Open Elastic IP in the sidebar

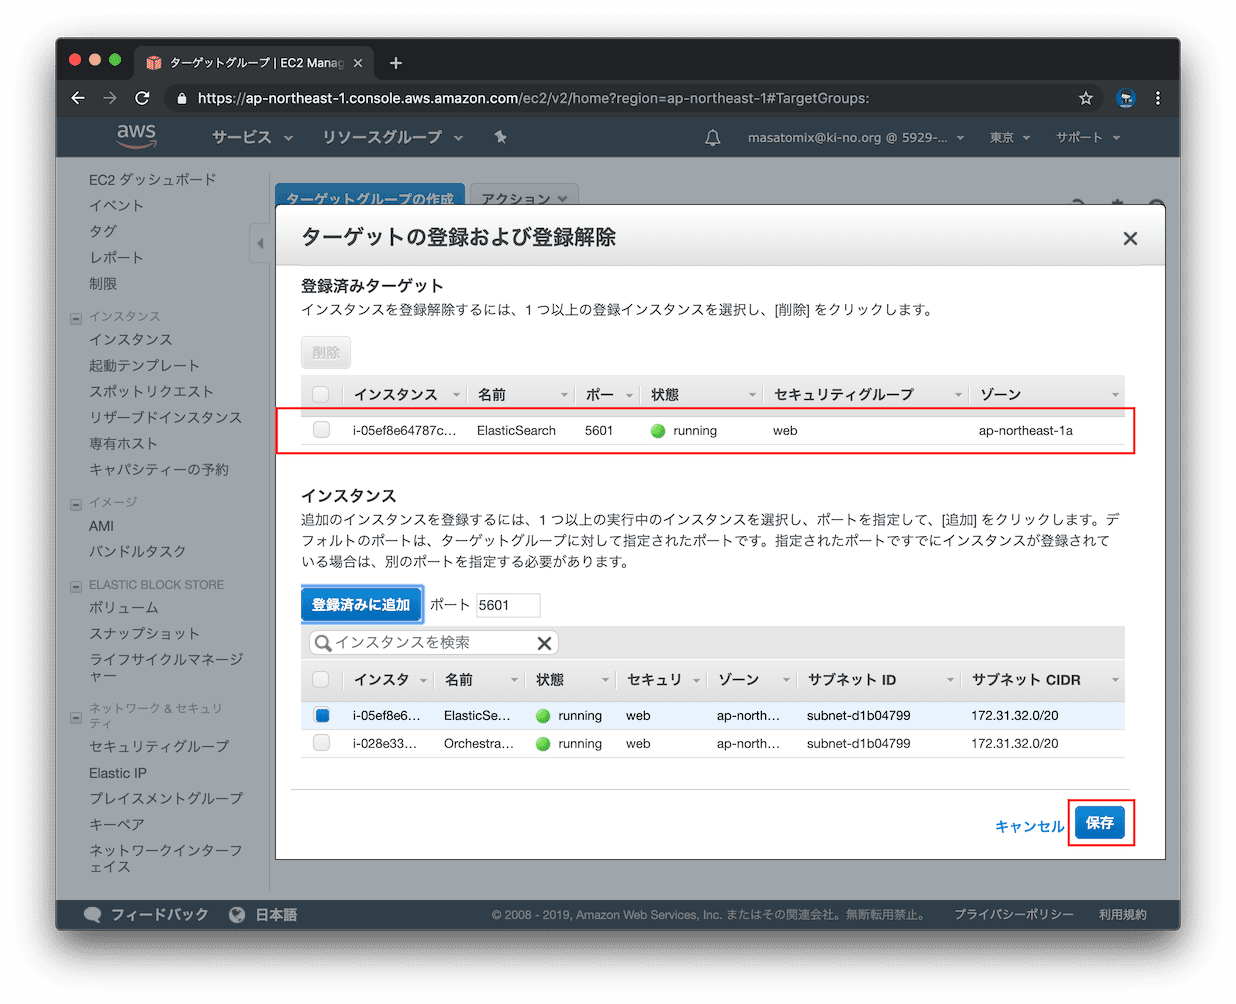tap(118, 773)
